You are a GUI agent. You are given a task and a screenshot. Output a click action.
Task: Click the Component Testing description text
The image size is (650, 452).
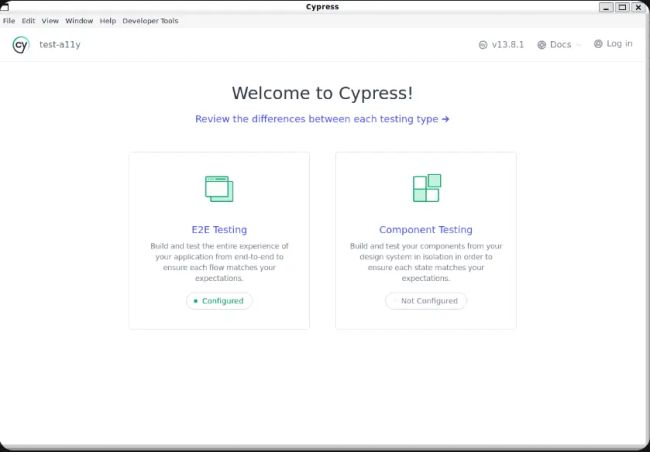(426, 262)
